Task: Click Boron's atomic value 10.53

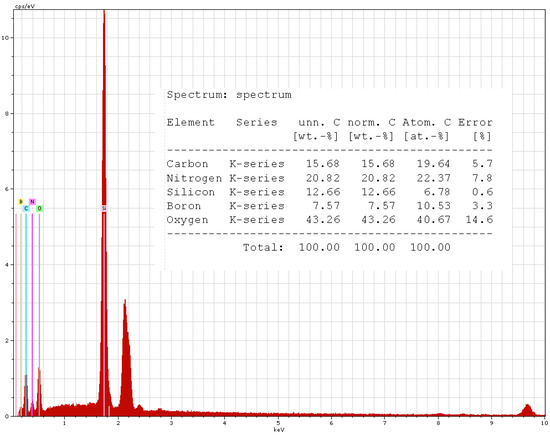Action: 433,206
